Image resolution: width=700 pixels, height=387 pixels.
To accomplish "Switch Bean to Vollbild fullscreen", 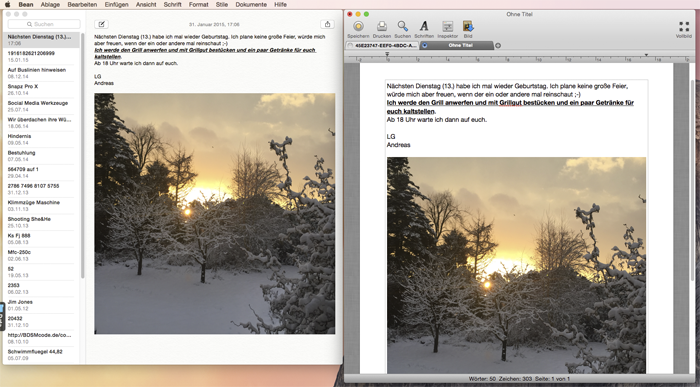I will (683, 26).
